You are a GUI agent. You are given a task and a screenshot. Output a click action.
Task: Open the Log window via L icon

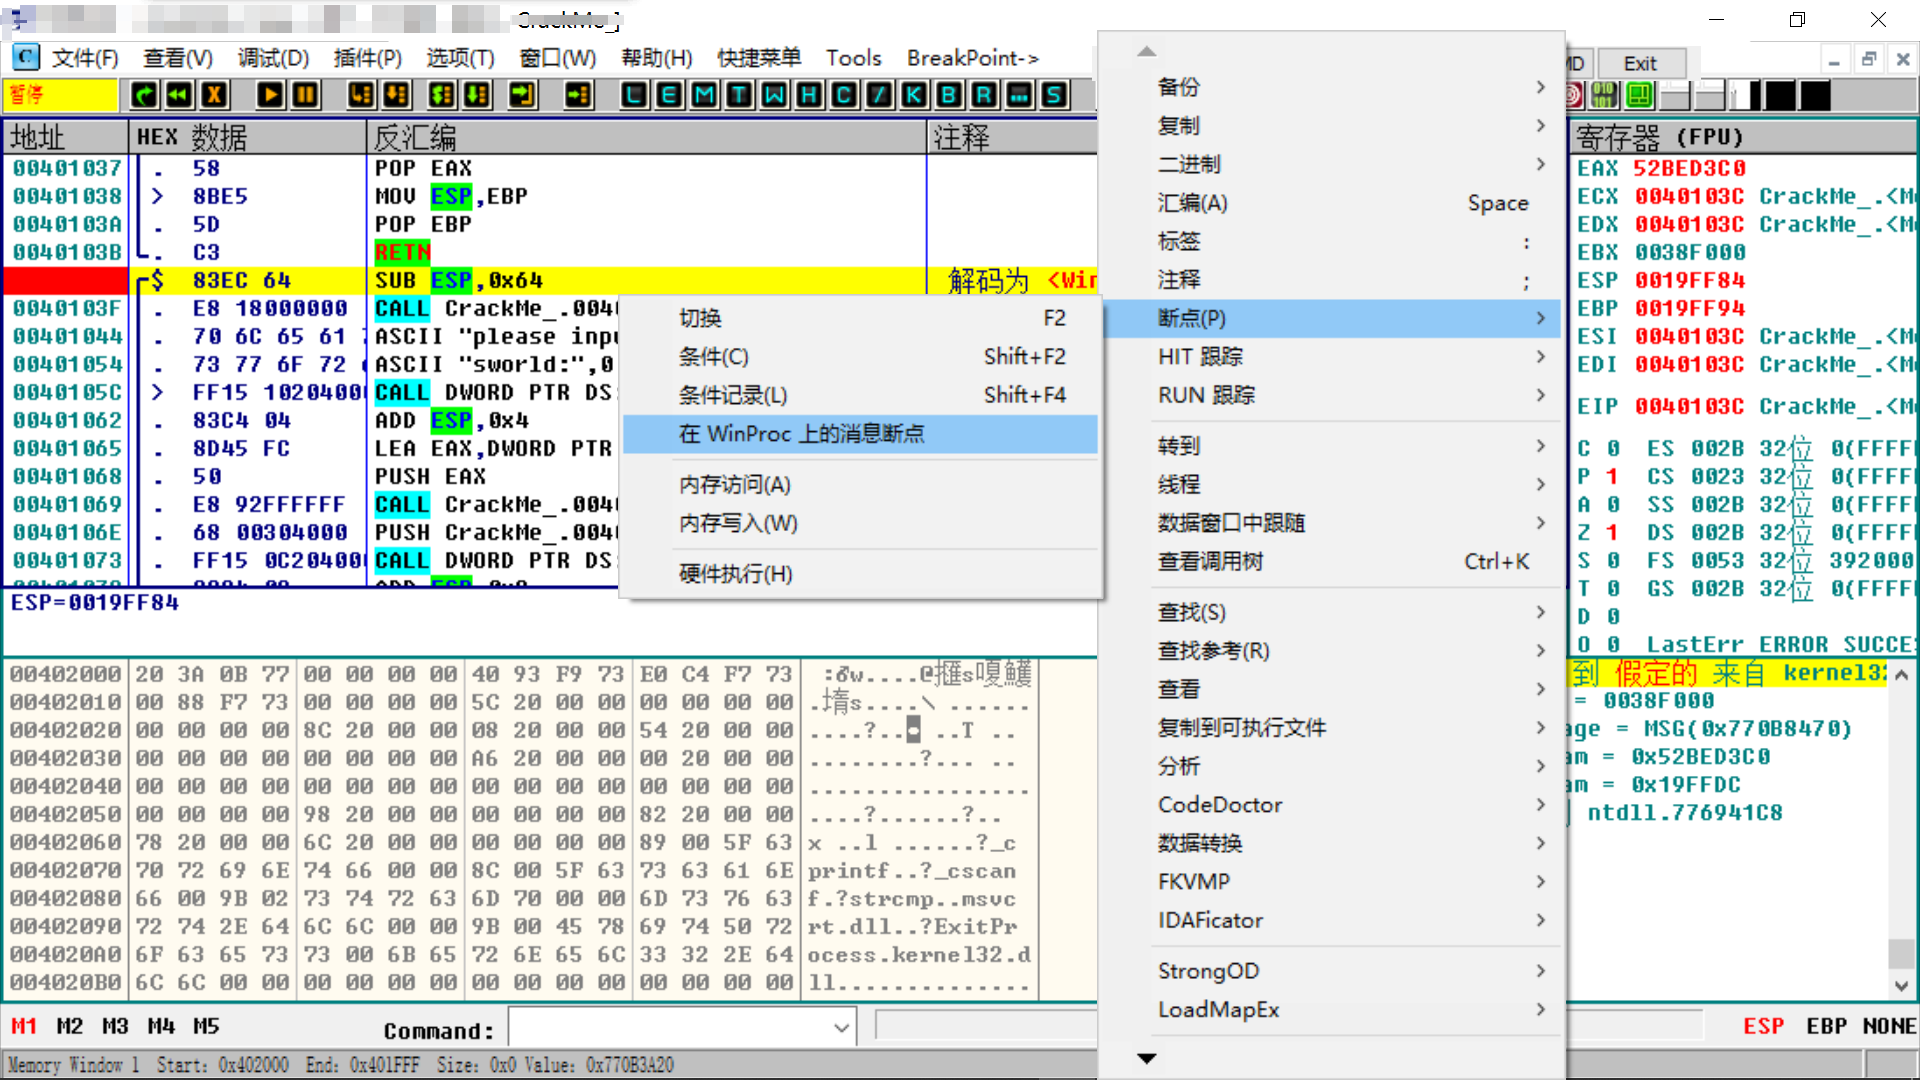[x=634, y=95]
